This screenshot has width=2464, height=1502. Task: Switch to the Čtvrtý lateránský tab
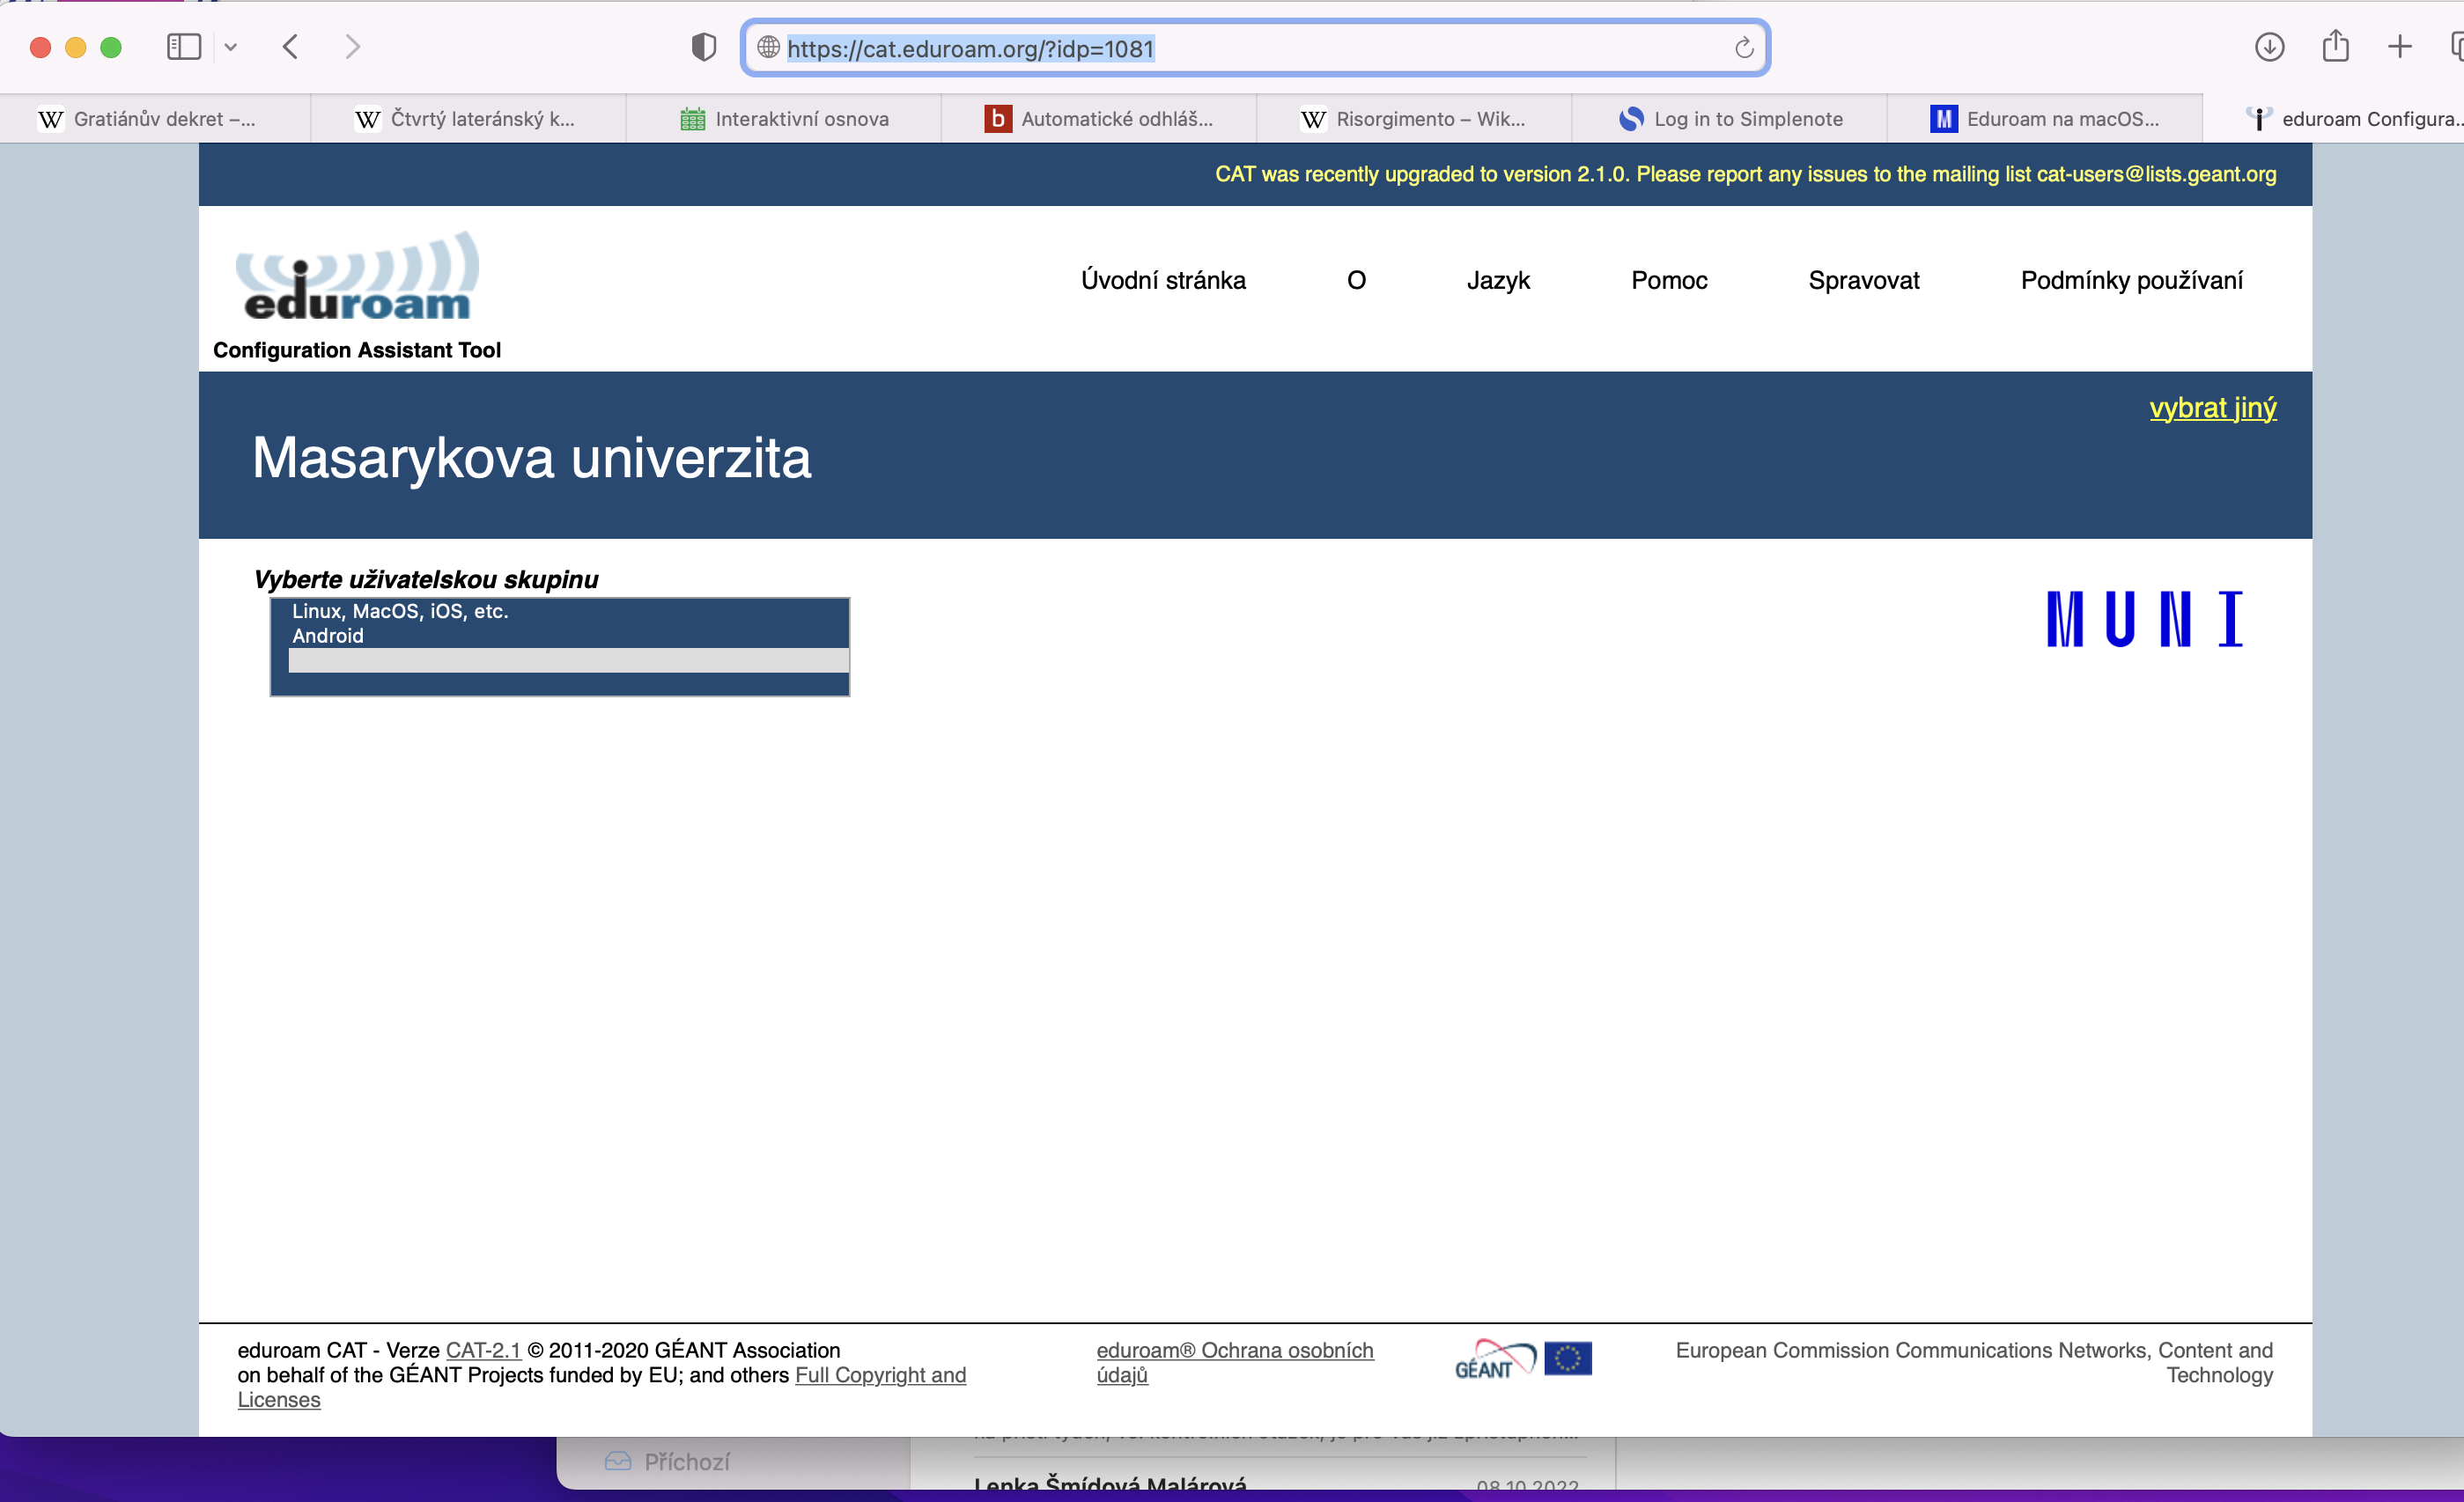[x=468, y=119]
